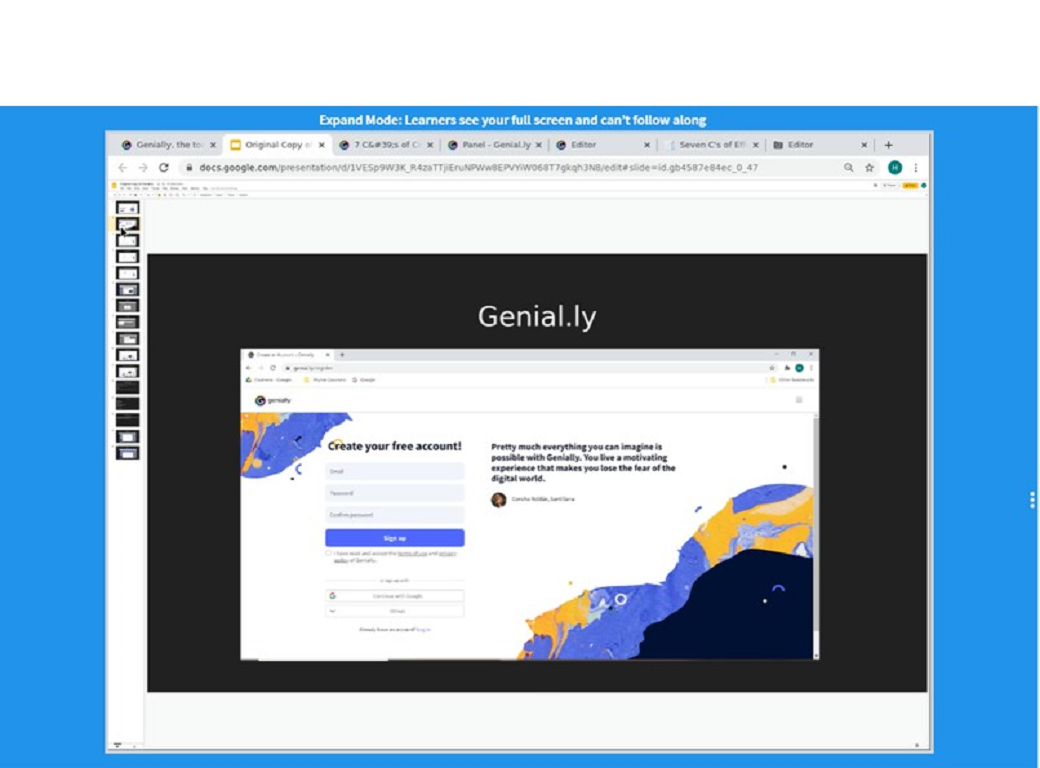Image resolution: width=1040 pixels, height=768 pixels.
Task: Click the blue "Sign up" button in the slide image
Action: (395, 538)
